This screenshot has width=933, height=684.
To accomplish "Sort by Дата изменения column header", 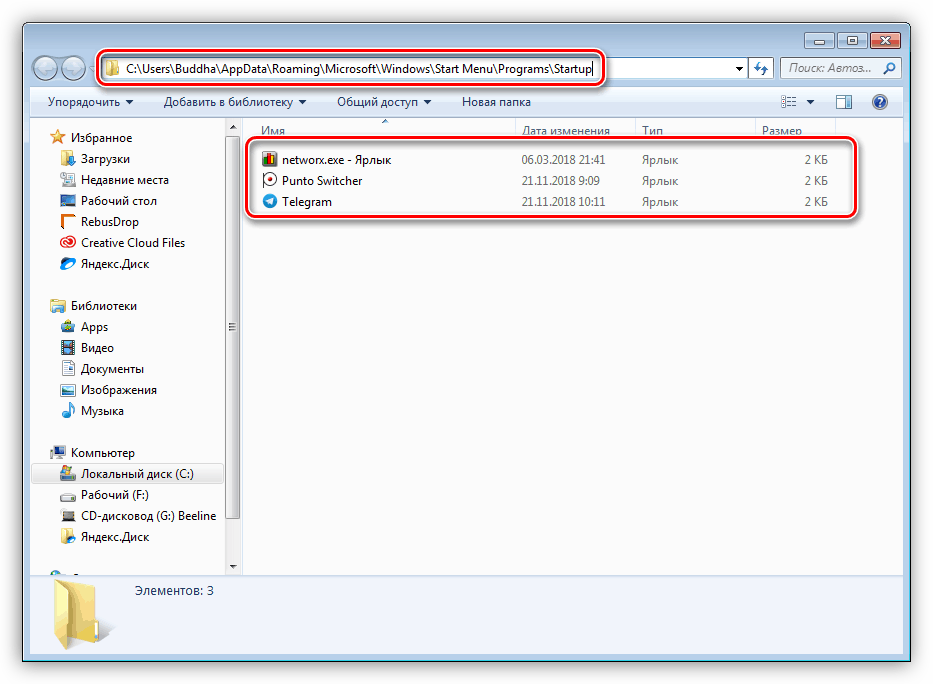I will coord(575,130).
